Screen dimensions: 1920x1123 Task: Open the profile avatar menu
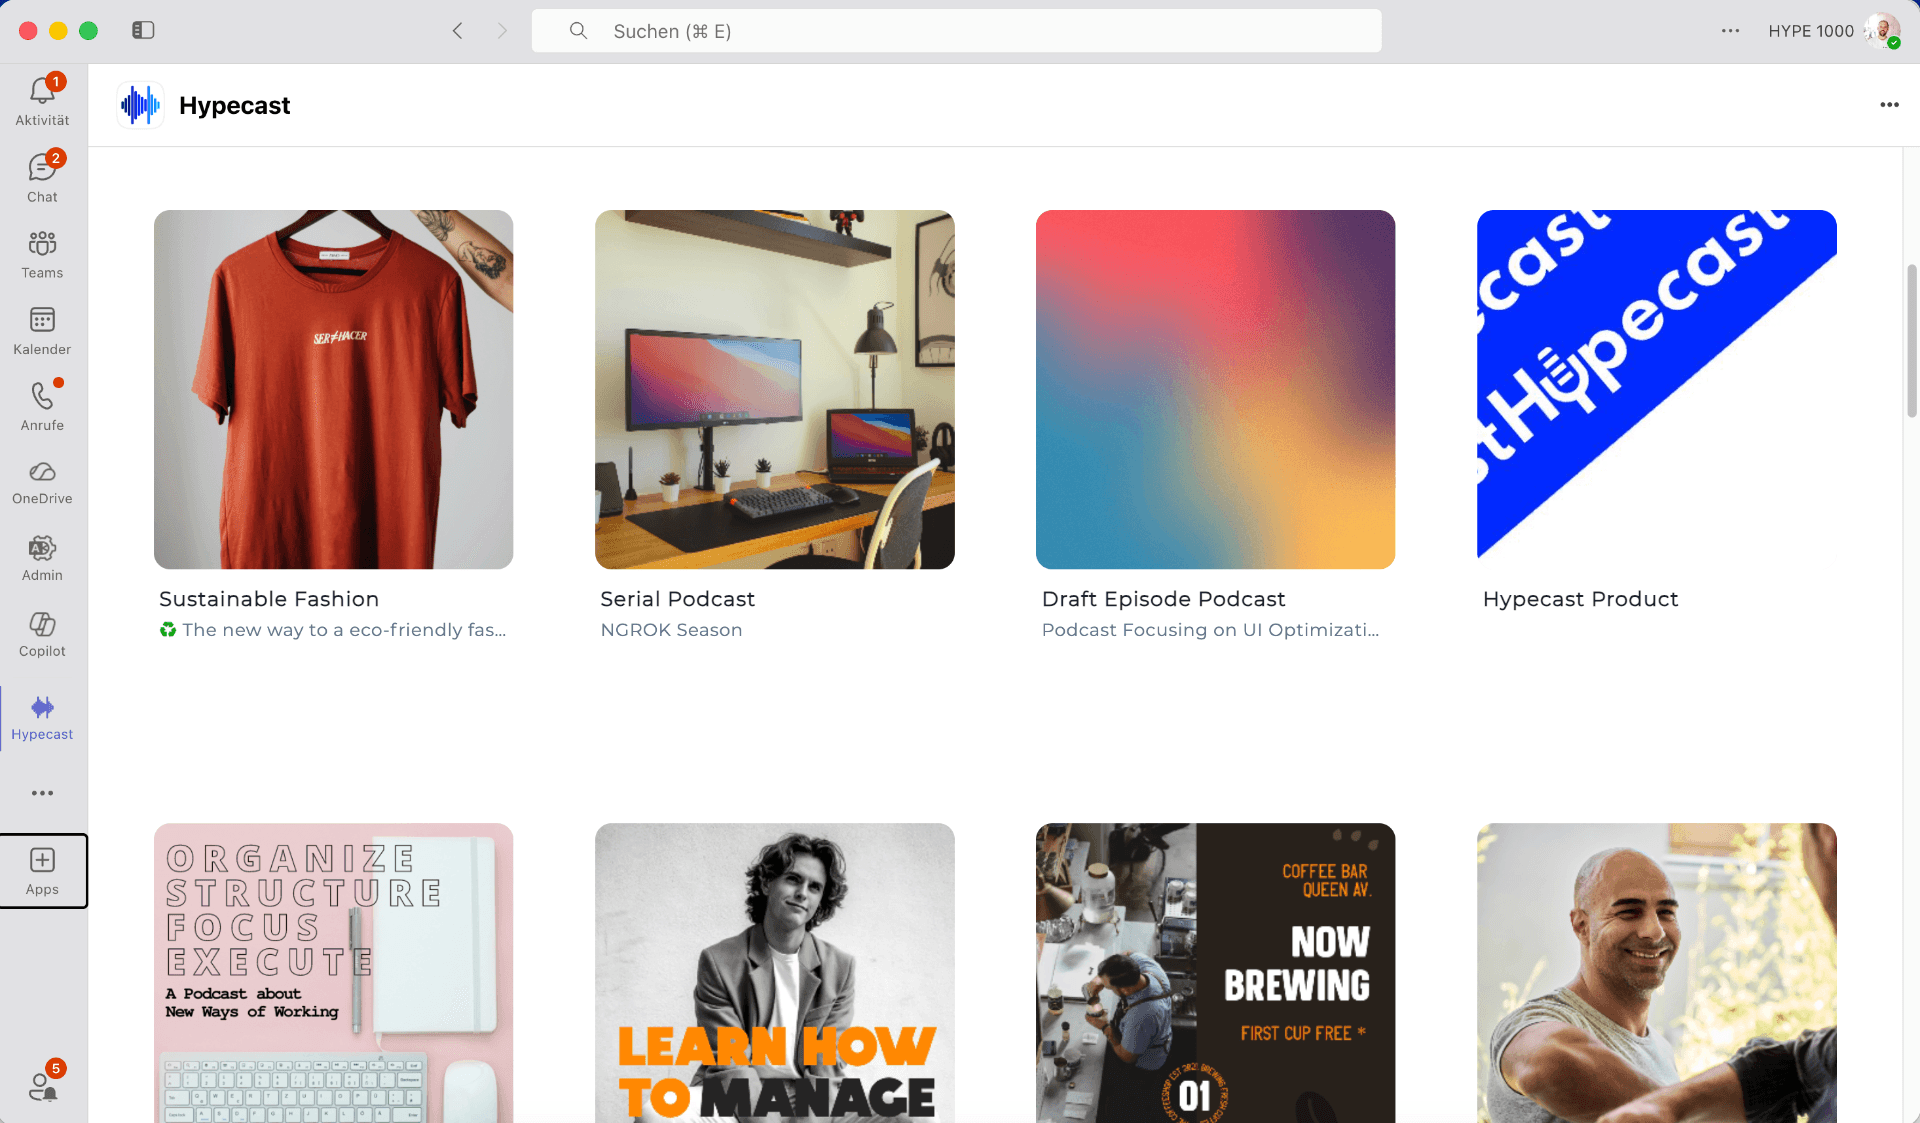(x=1882, y=31)
